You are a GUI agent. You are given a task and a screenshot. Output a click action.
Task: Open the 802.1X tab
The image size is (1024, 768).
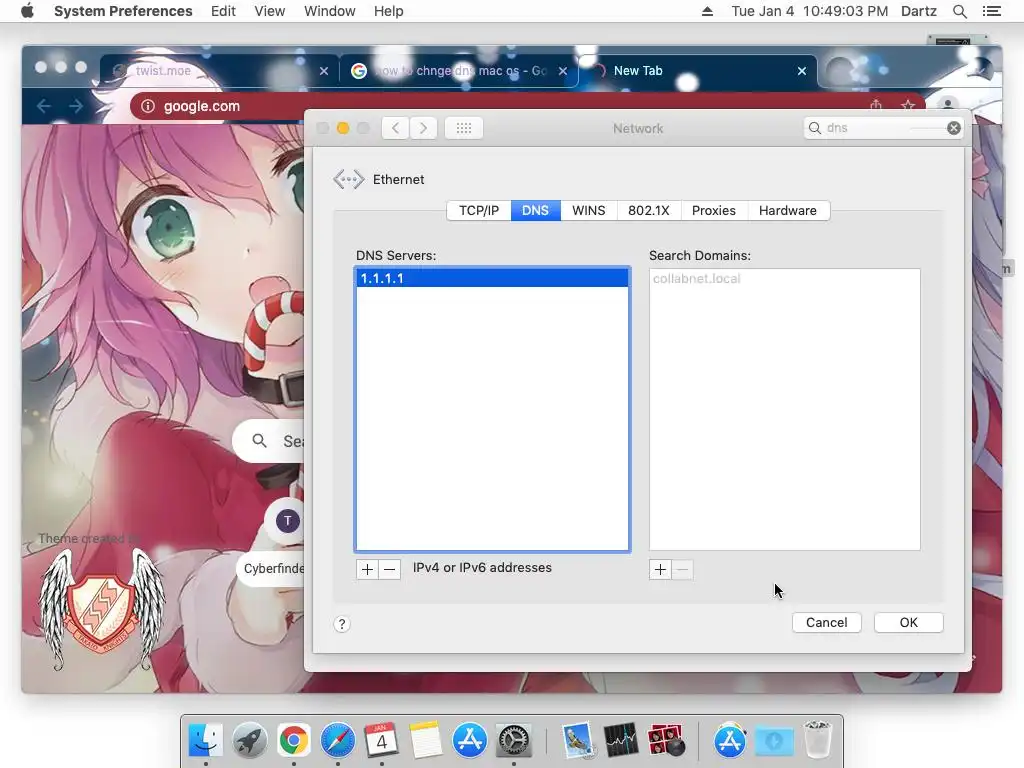tap(648, 210)
